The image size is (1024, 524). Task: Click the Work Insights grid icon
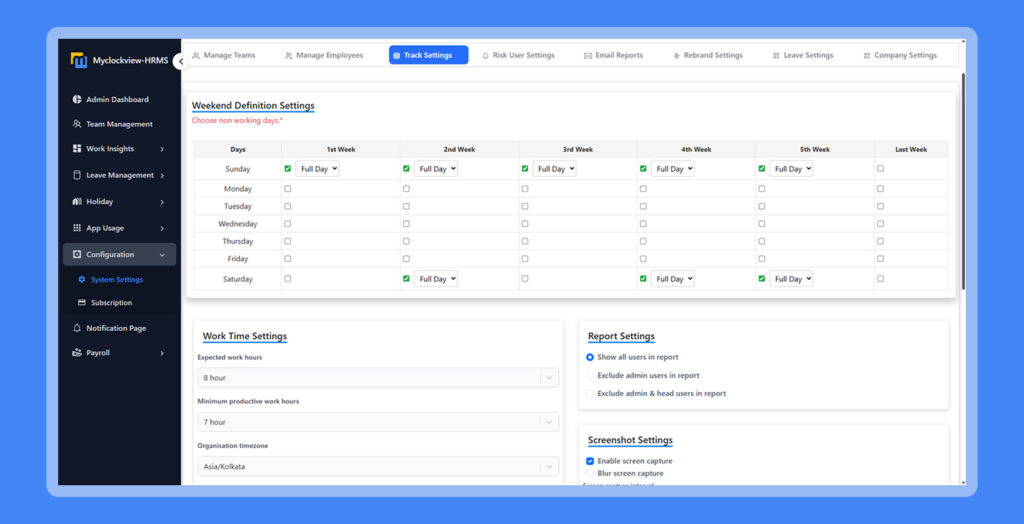(77, 149)
